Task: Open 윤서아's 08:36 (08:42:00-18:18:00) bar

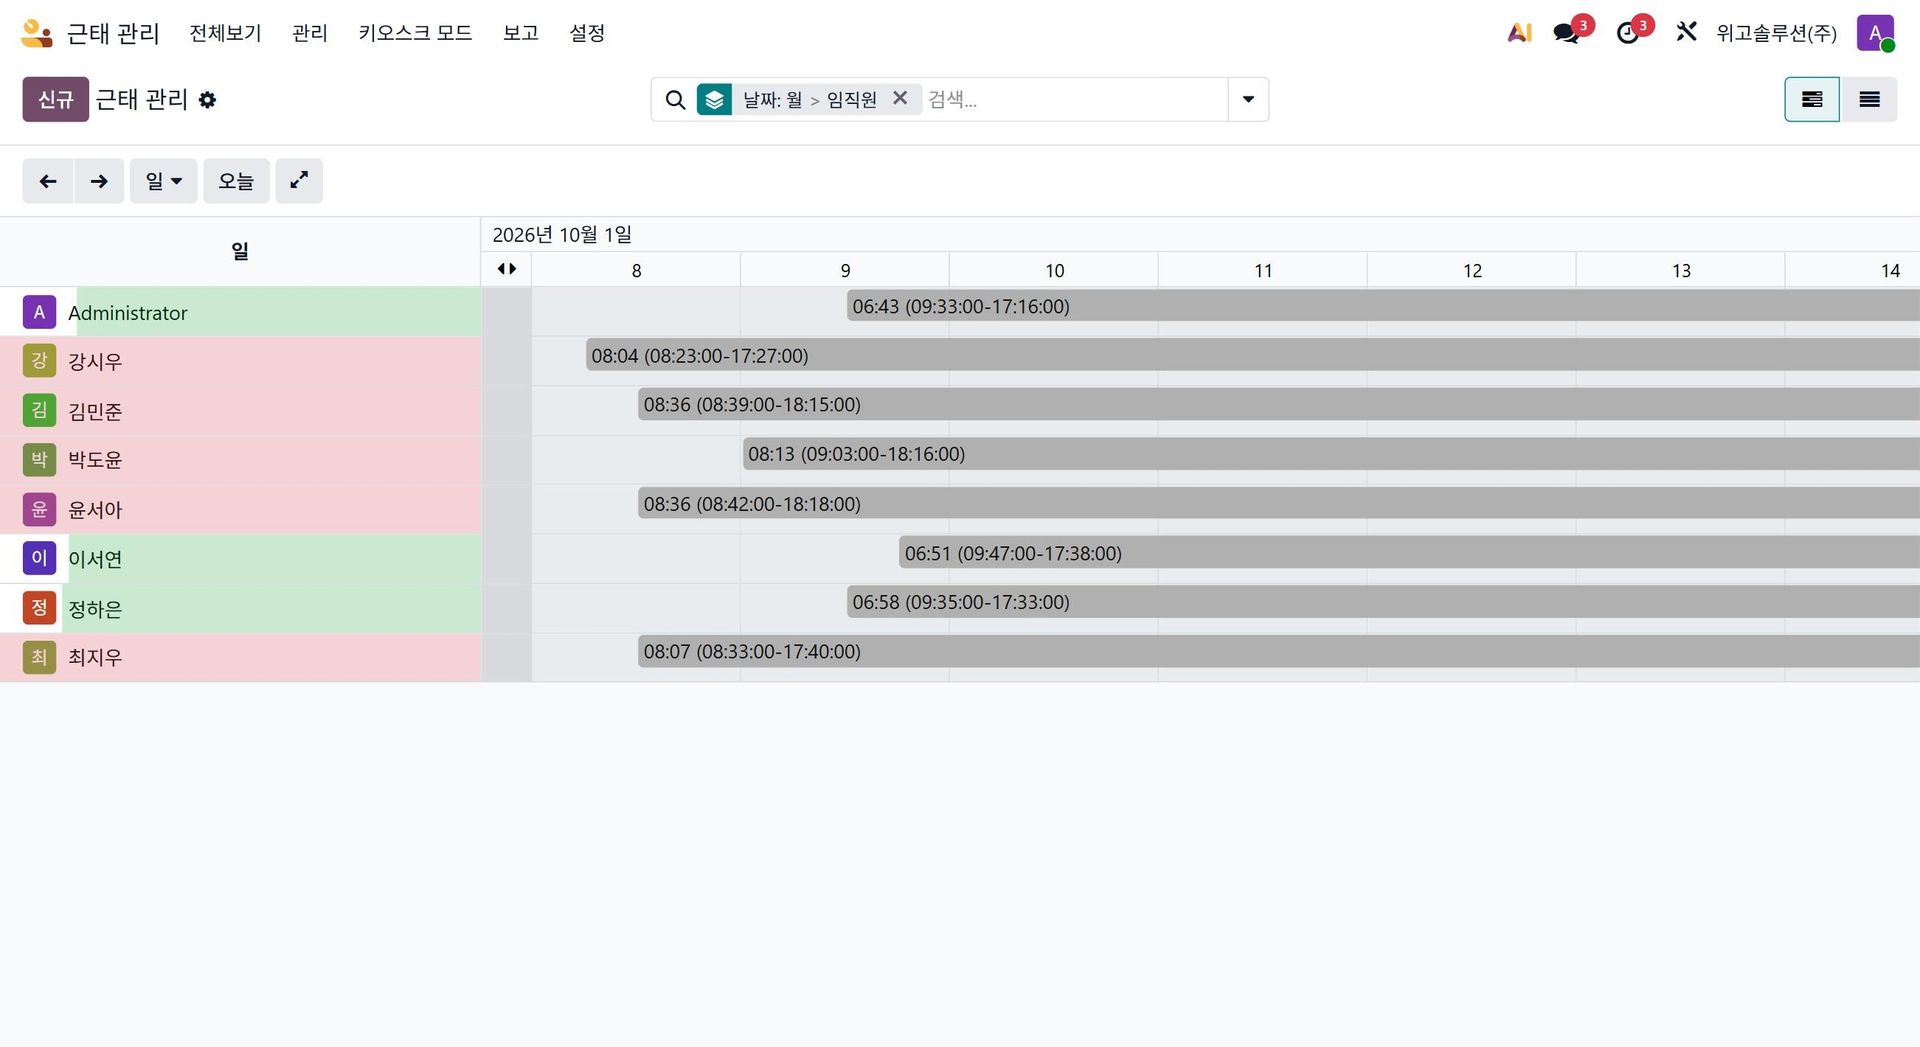Action: (x=1279, y=503)
